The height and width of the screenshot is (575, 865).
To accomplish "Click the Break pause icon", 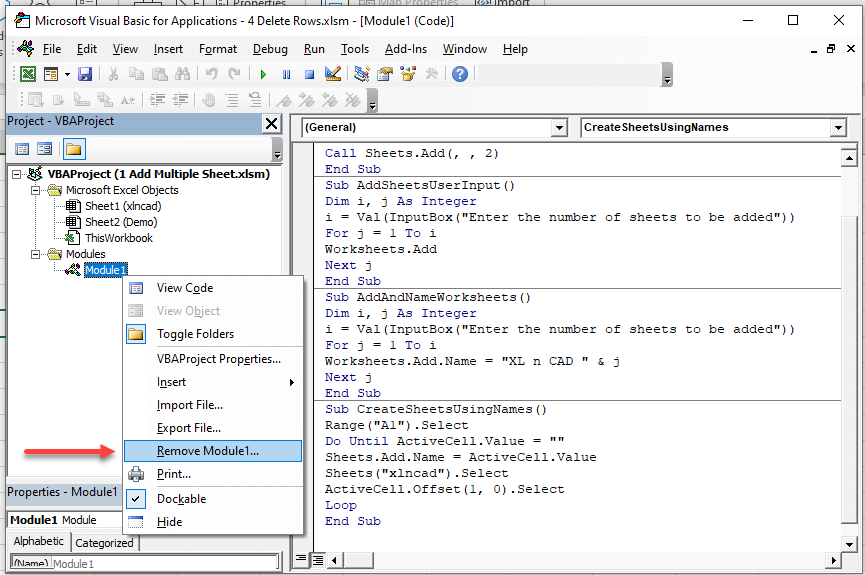I will (286, 74).
